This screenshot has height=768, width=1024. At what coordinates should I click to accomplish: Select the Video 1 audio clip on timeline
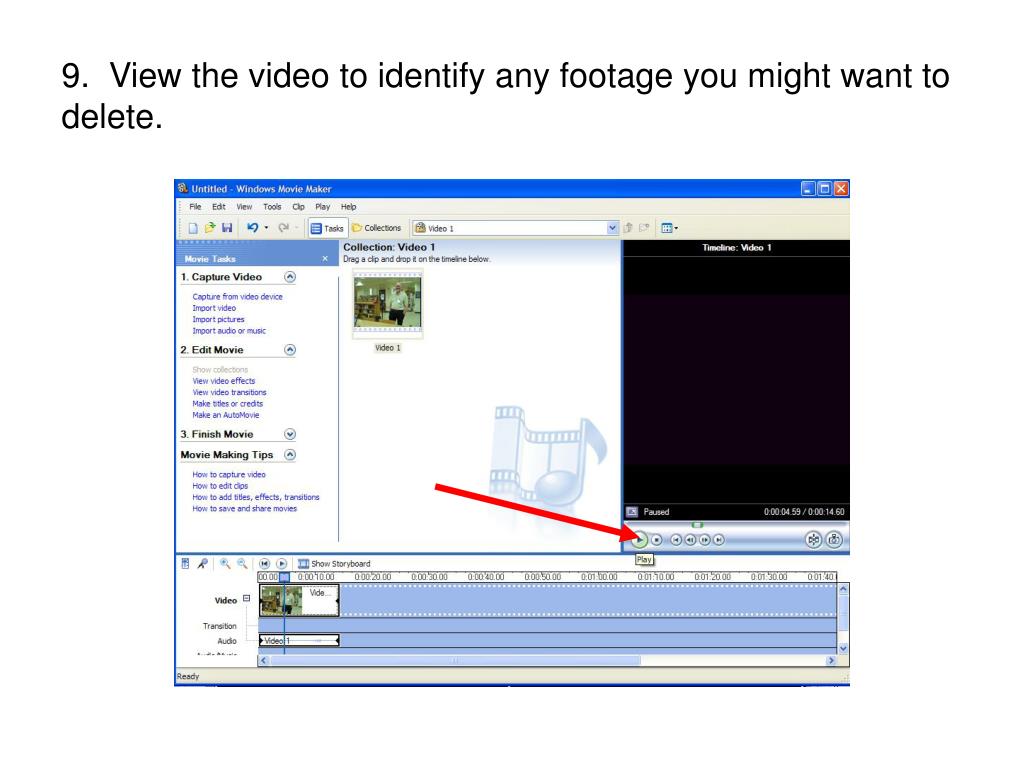click(299, 641)
